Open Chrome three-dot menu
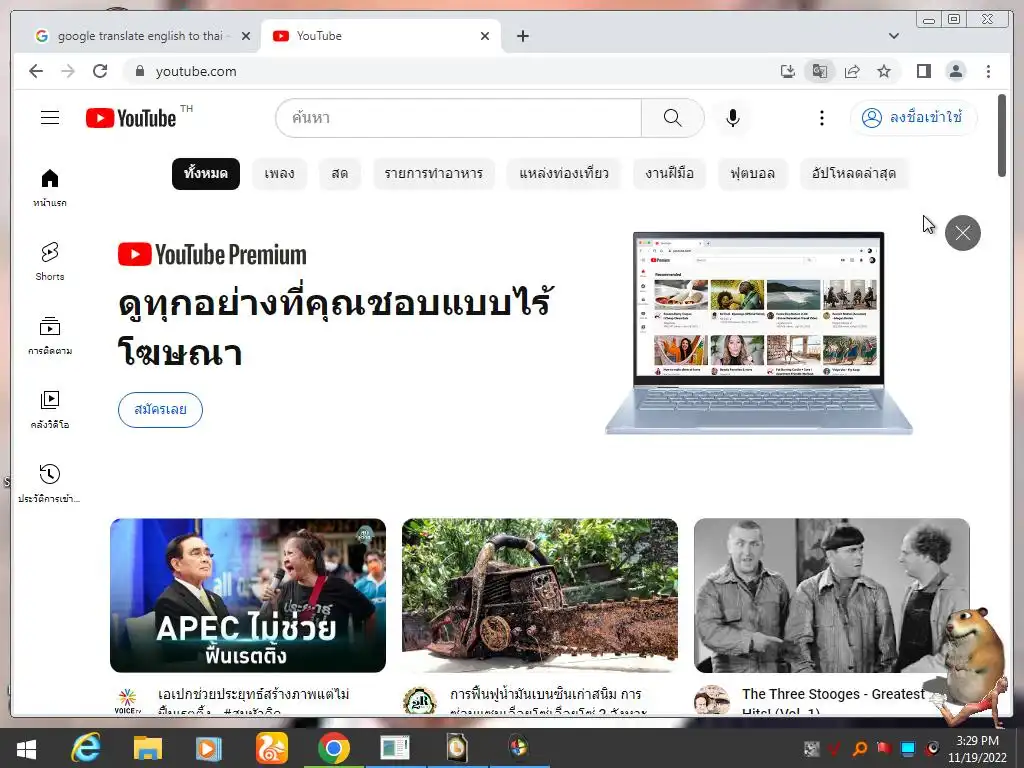 [x=988, y=71]
